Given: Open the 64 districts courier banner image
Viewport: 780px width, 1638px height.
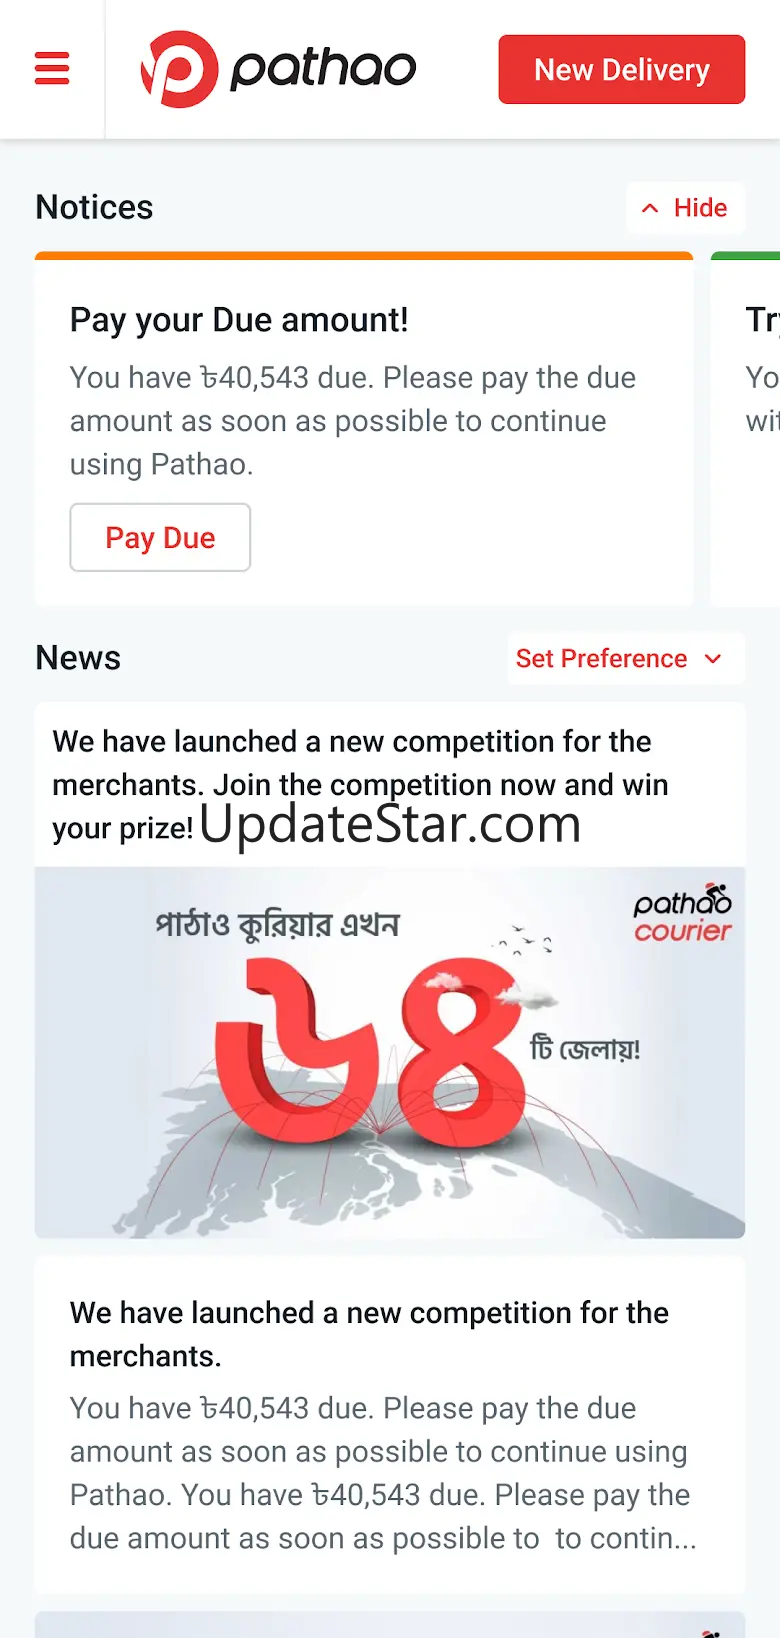Looking at the screenshot, I should pos(390,1053).
